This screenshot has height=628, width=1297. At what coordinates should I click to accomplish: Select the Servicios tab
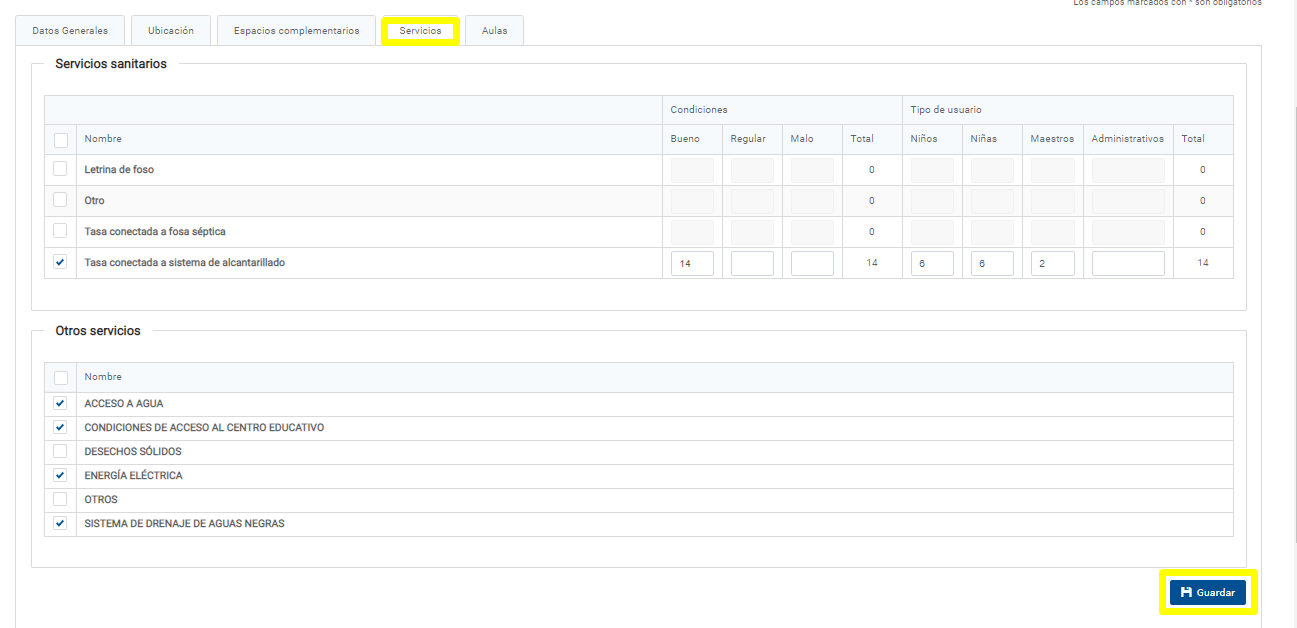point(420,31)
